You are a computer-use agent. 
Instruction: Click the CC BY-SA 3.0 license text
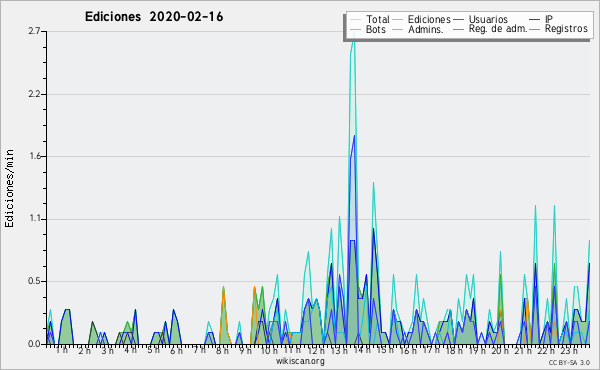click(x=569, y=363)
